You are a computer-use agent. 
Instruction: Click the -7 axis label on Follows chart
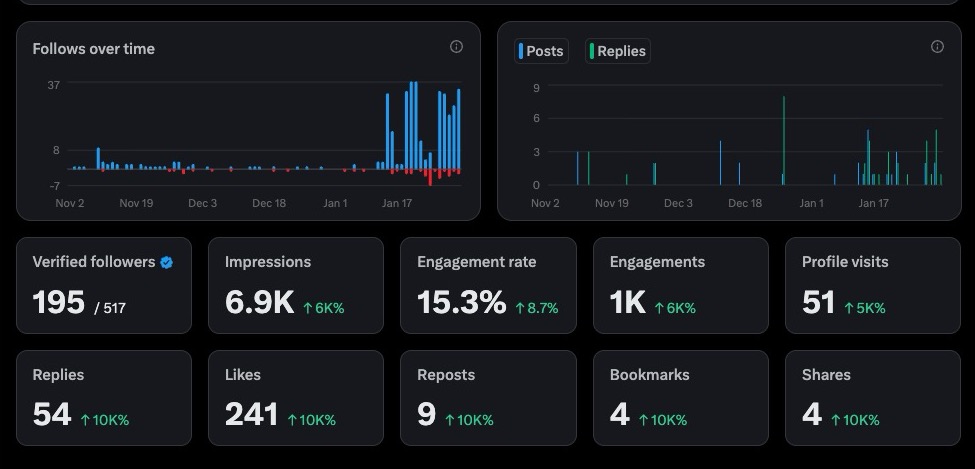click(53, 185)
